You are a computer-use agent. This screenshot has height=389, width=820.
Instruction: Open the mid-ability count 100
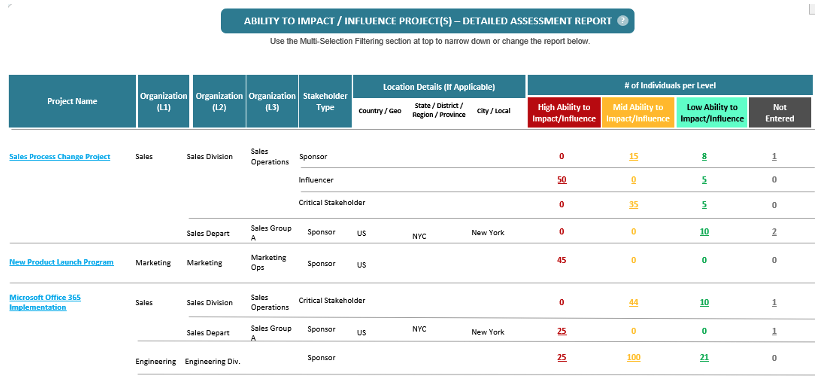[x=633, y=358]
